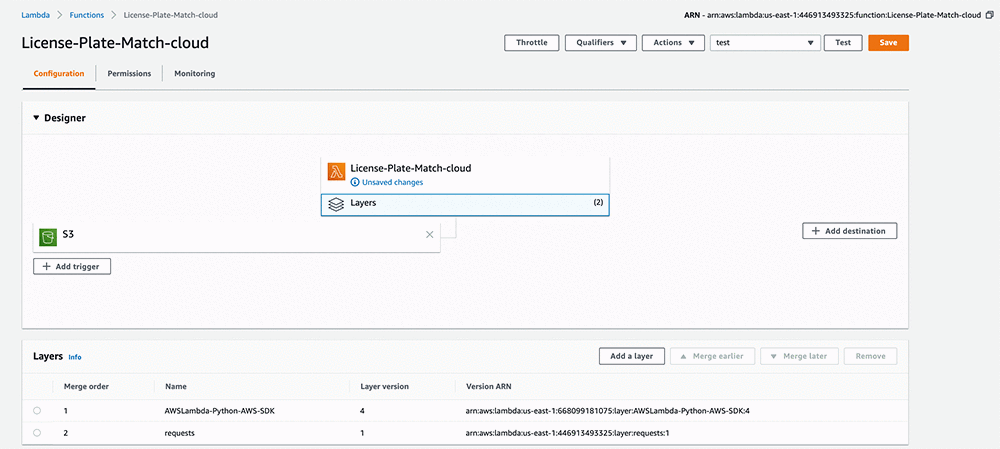Image resolution: width=1000 pixels, height=449 pixels.
Task: Click the Remove layer button
Action: (871, 357)
